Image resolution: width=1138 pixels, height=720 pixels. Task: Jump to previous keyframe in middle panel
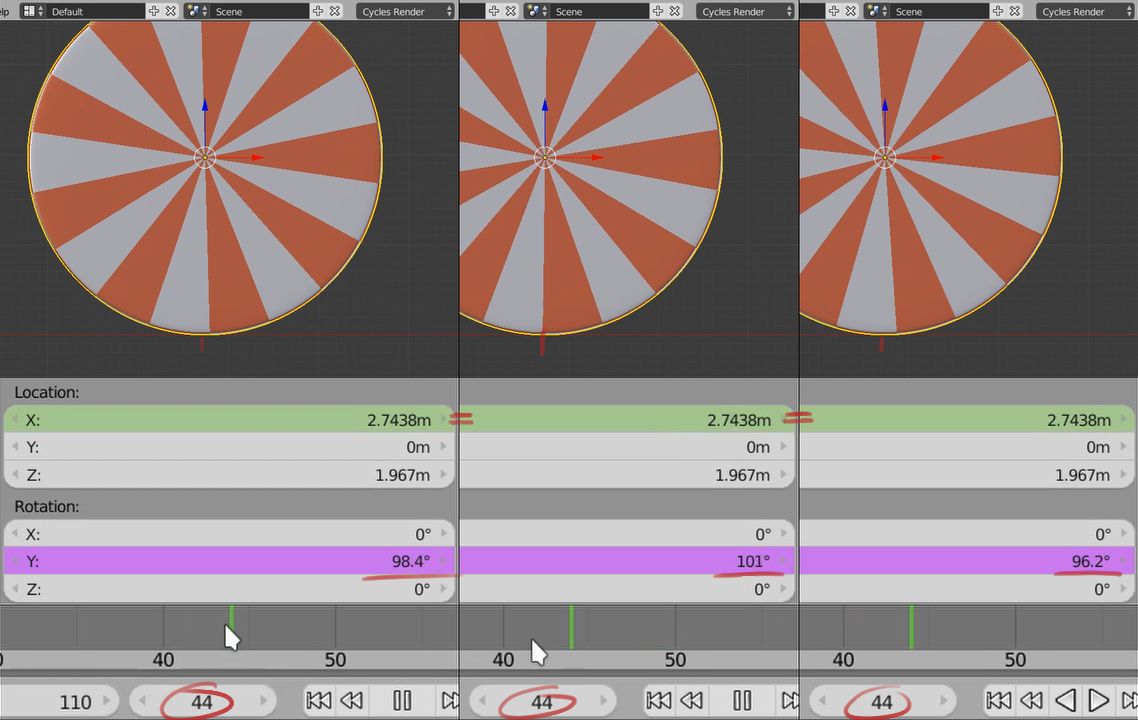(692, 700)
